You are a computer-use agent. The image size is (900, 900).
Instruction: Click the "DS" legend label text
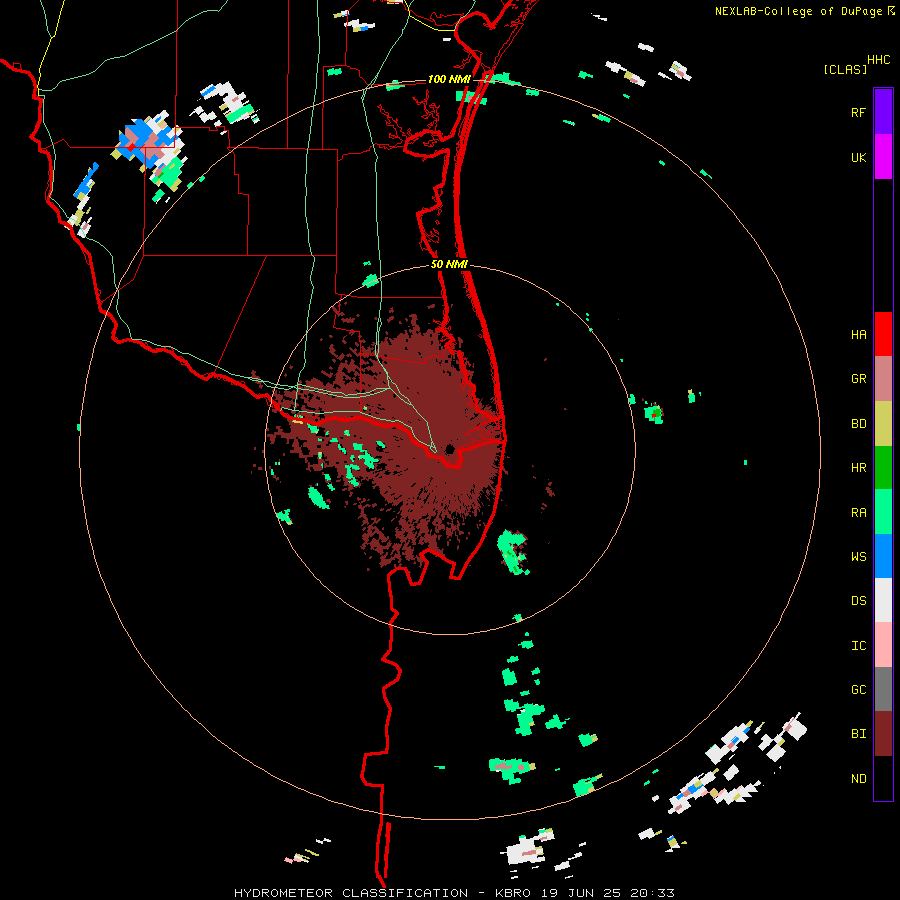tap(858, 601)
